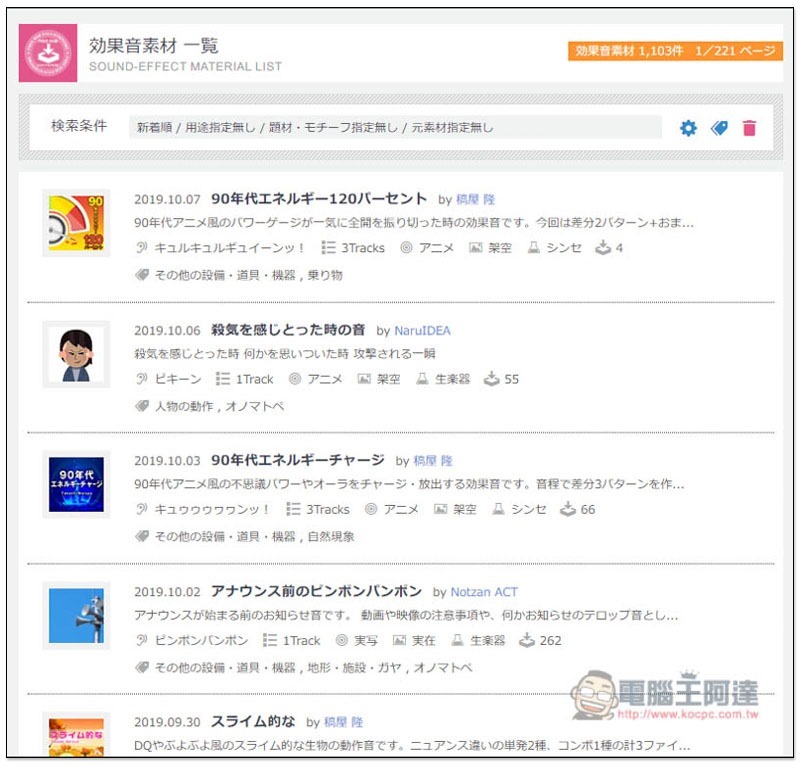Click the 自然現象 tag text

[331, 537]
